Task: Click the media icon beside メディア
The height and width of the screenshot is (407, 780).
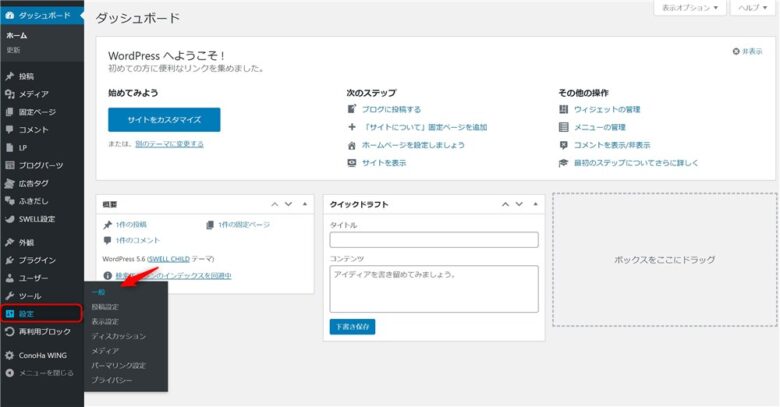Action: pyautogui.click(x=9, y=94)
